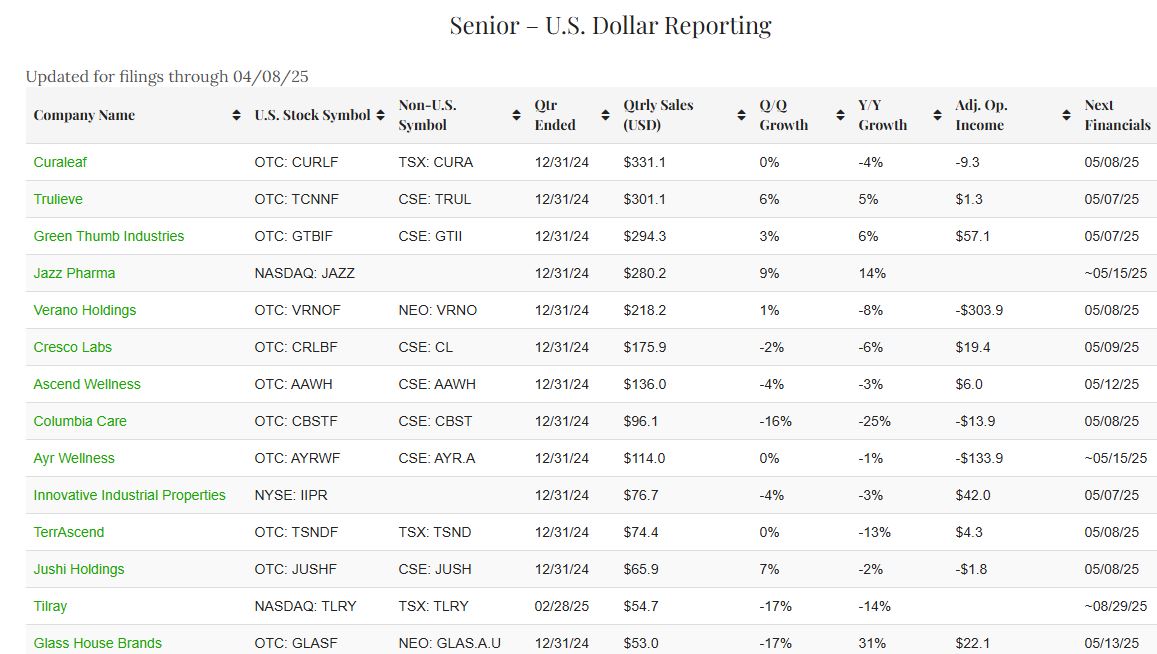The width and height of the screenshot is (1157, 654).
Task: Click the Next Financials column header
Action: tap(1117, 115)
